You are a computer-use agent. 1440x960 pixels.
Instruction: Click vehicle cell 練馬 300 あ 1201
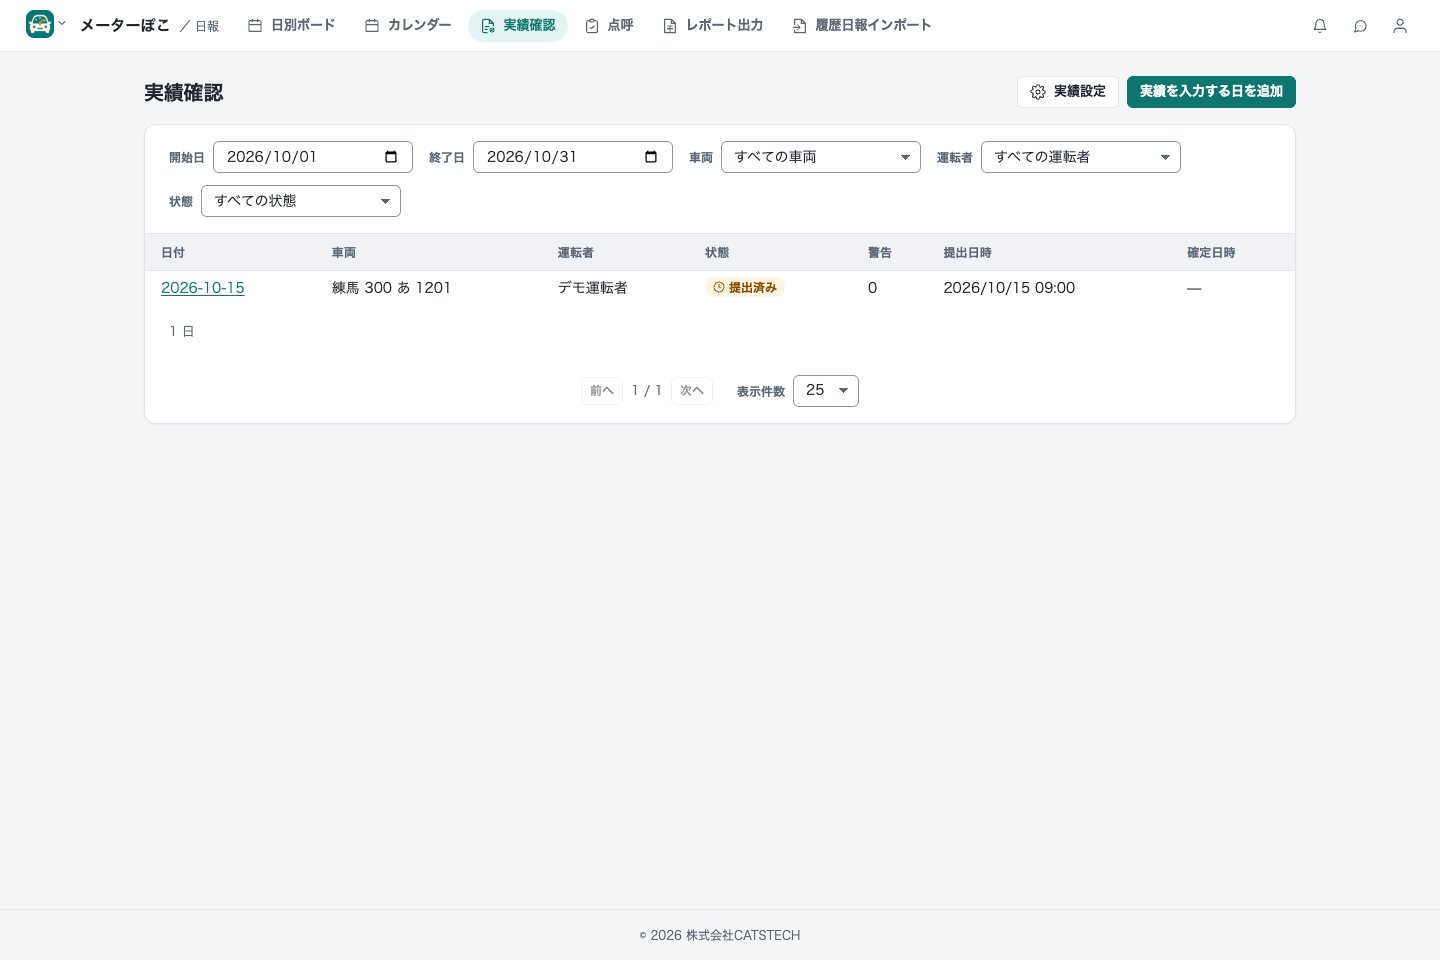click(x=391, y=288)
